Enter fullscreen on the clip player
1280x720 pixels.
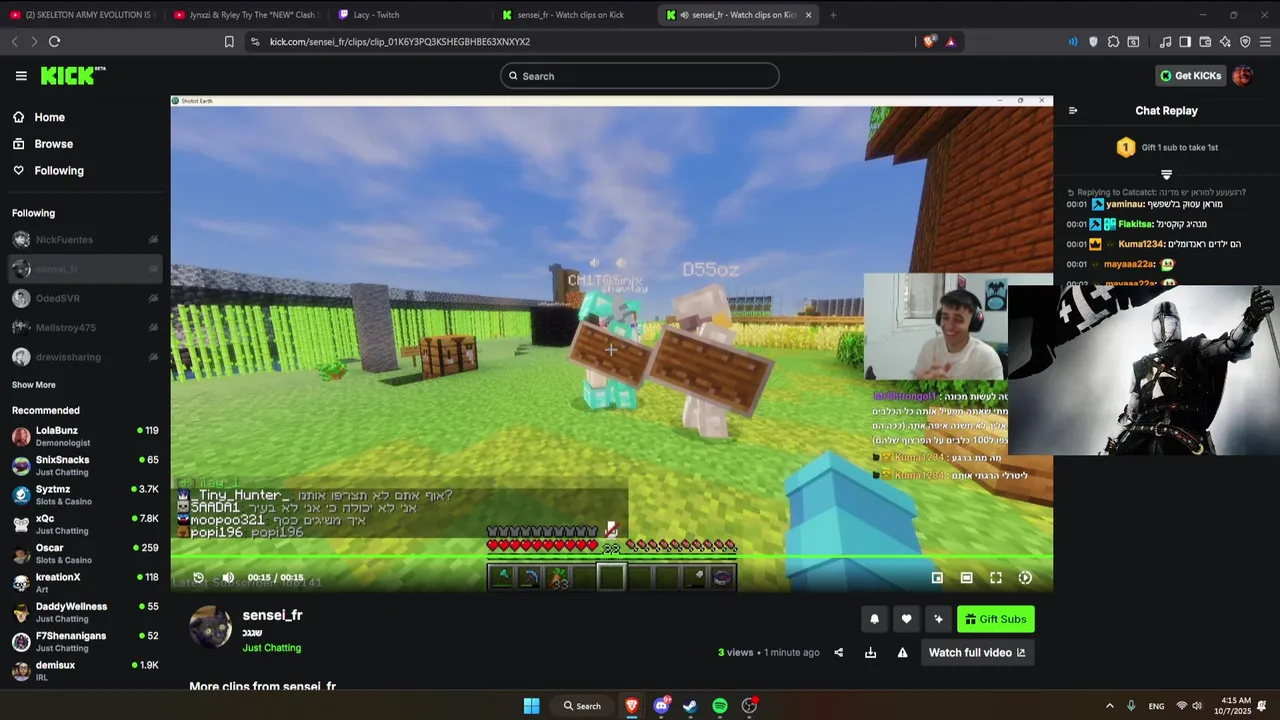point(996,577)
